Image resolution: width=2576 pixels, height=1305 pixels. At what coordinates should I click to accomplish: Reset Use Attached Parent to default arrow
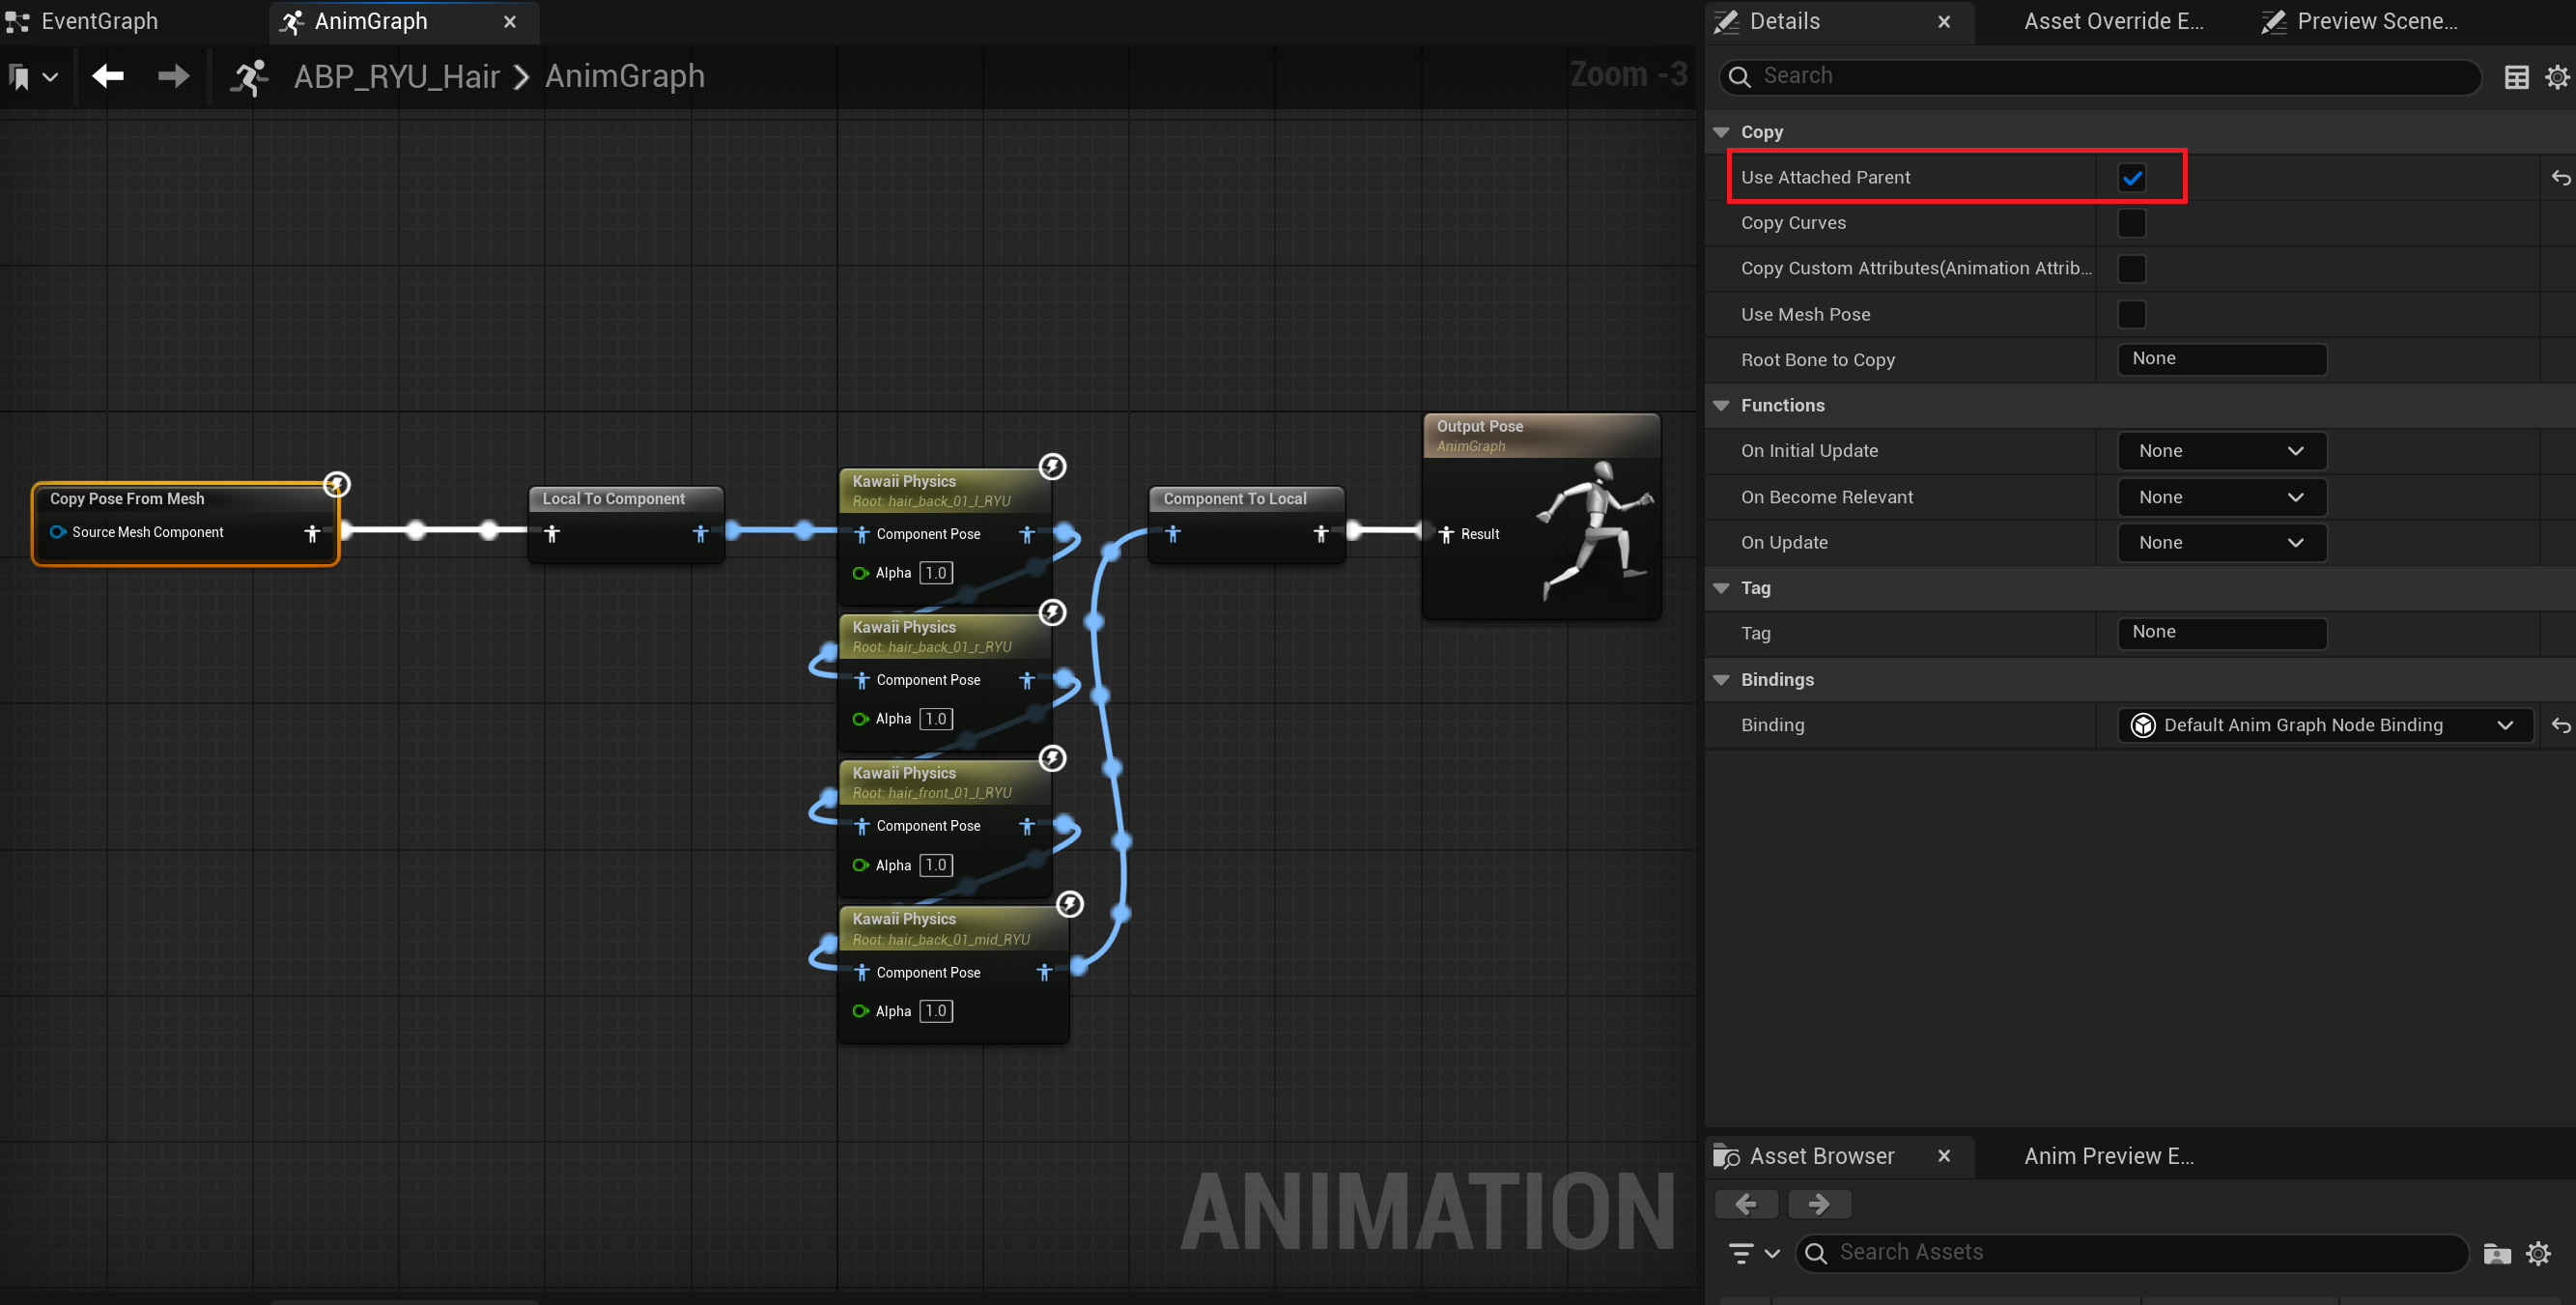(x=2560, y=178)
